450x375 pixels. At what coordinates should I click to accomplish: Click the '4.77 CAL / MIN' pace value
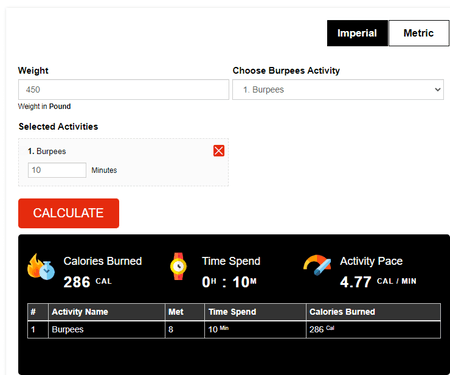pos(378,282)
